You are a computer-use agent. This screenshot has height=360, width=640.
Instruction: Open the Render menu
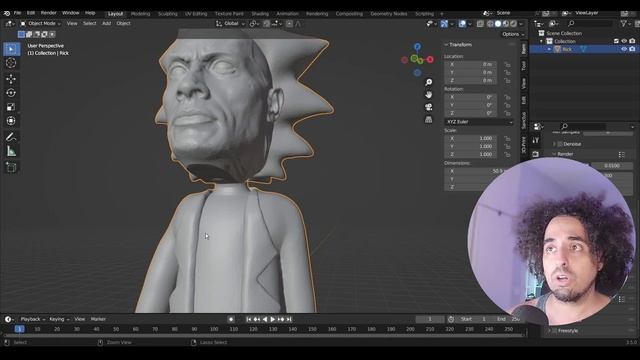[49, 13]
